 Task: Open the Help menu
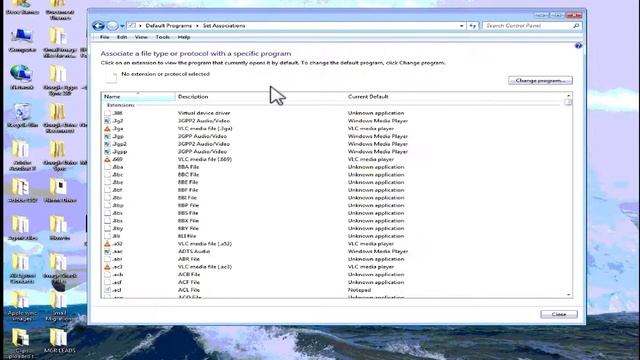click(x=184, y=37)
